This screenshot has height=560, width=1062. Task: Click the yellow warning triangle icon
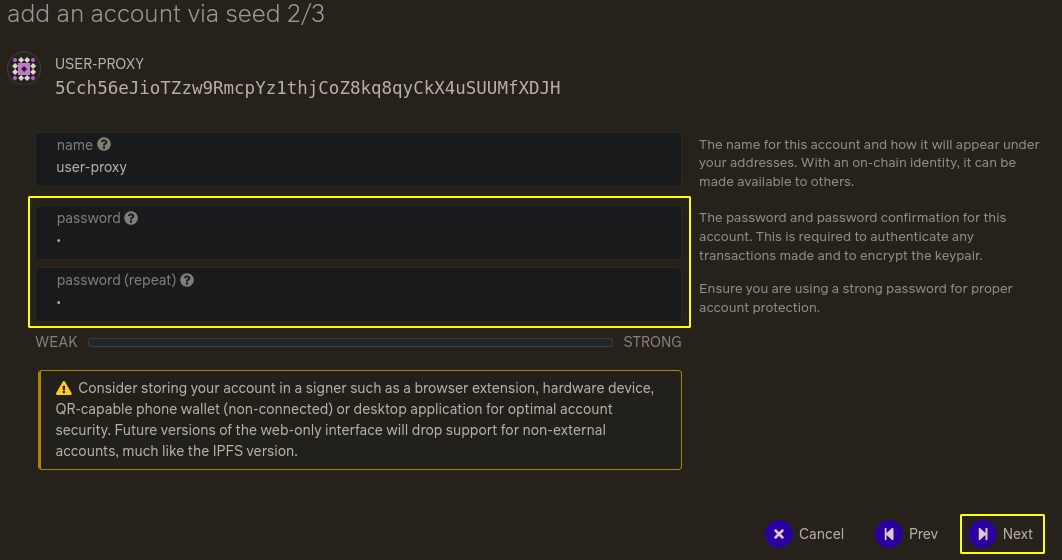(x=64, y=388)
